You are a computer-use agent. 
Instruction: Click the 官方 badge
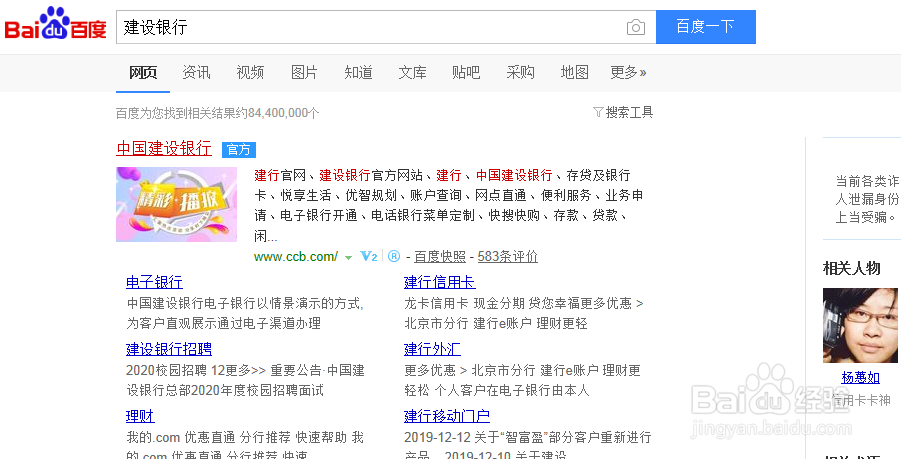click(x=238, y=150)
